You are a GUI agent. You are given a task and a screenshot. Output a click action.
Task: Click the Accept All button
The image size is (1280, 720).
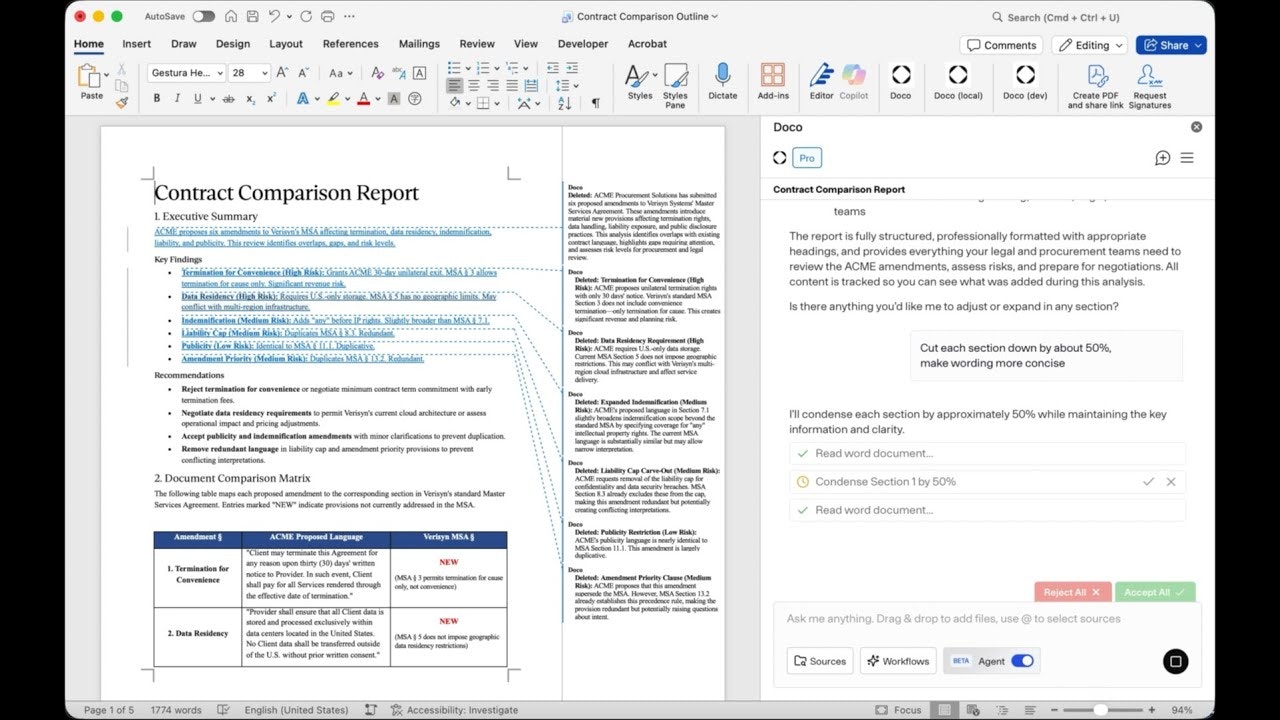pyautogui.click(x=1154, y=592)
